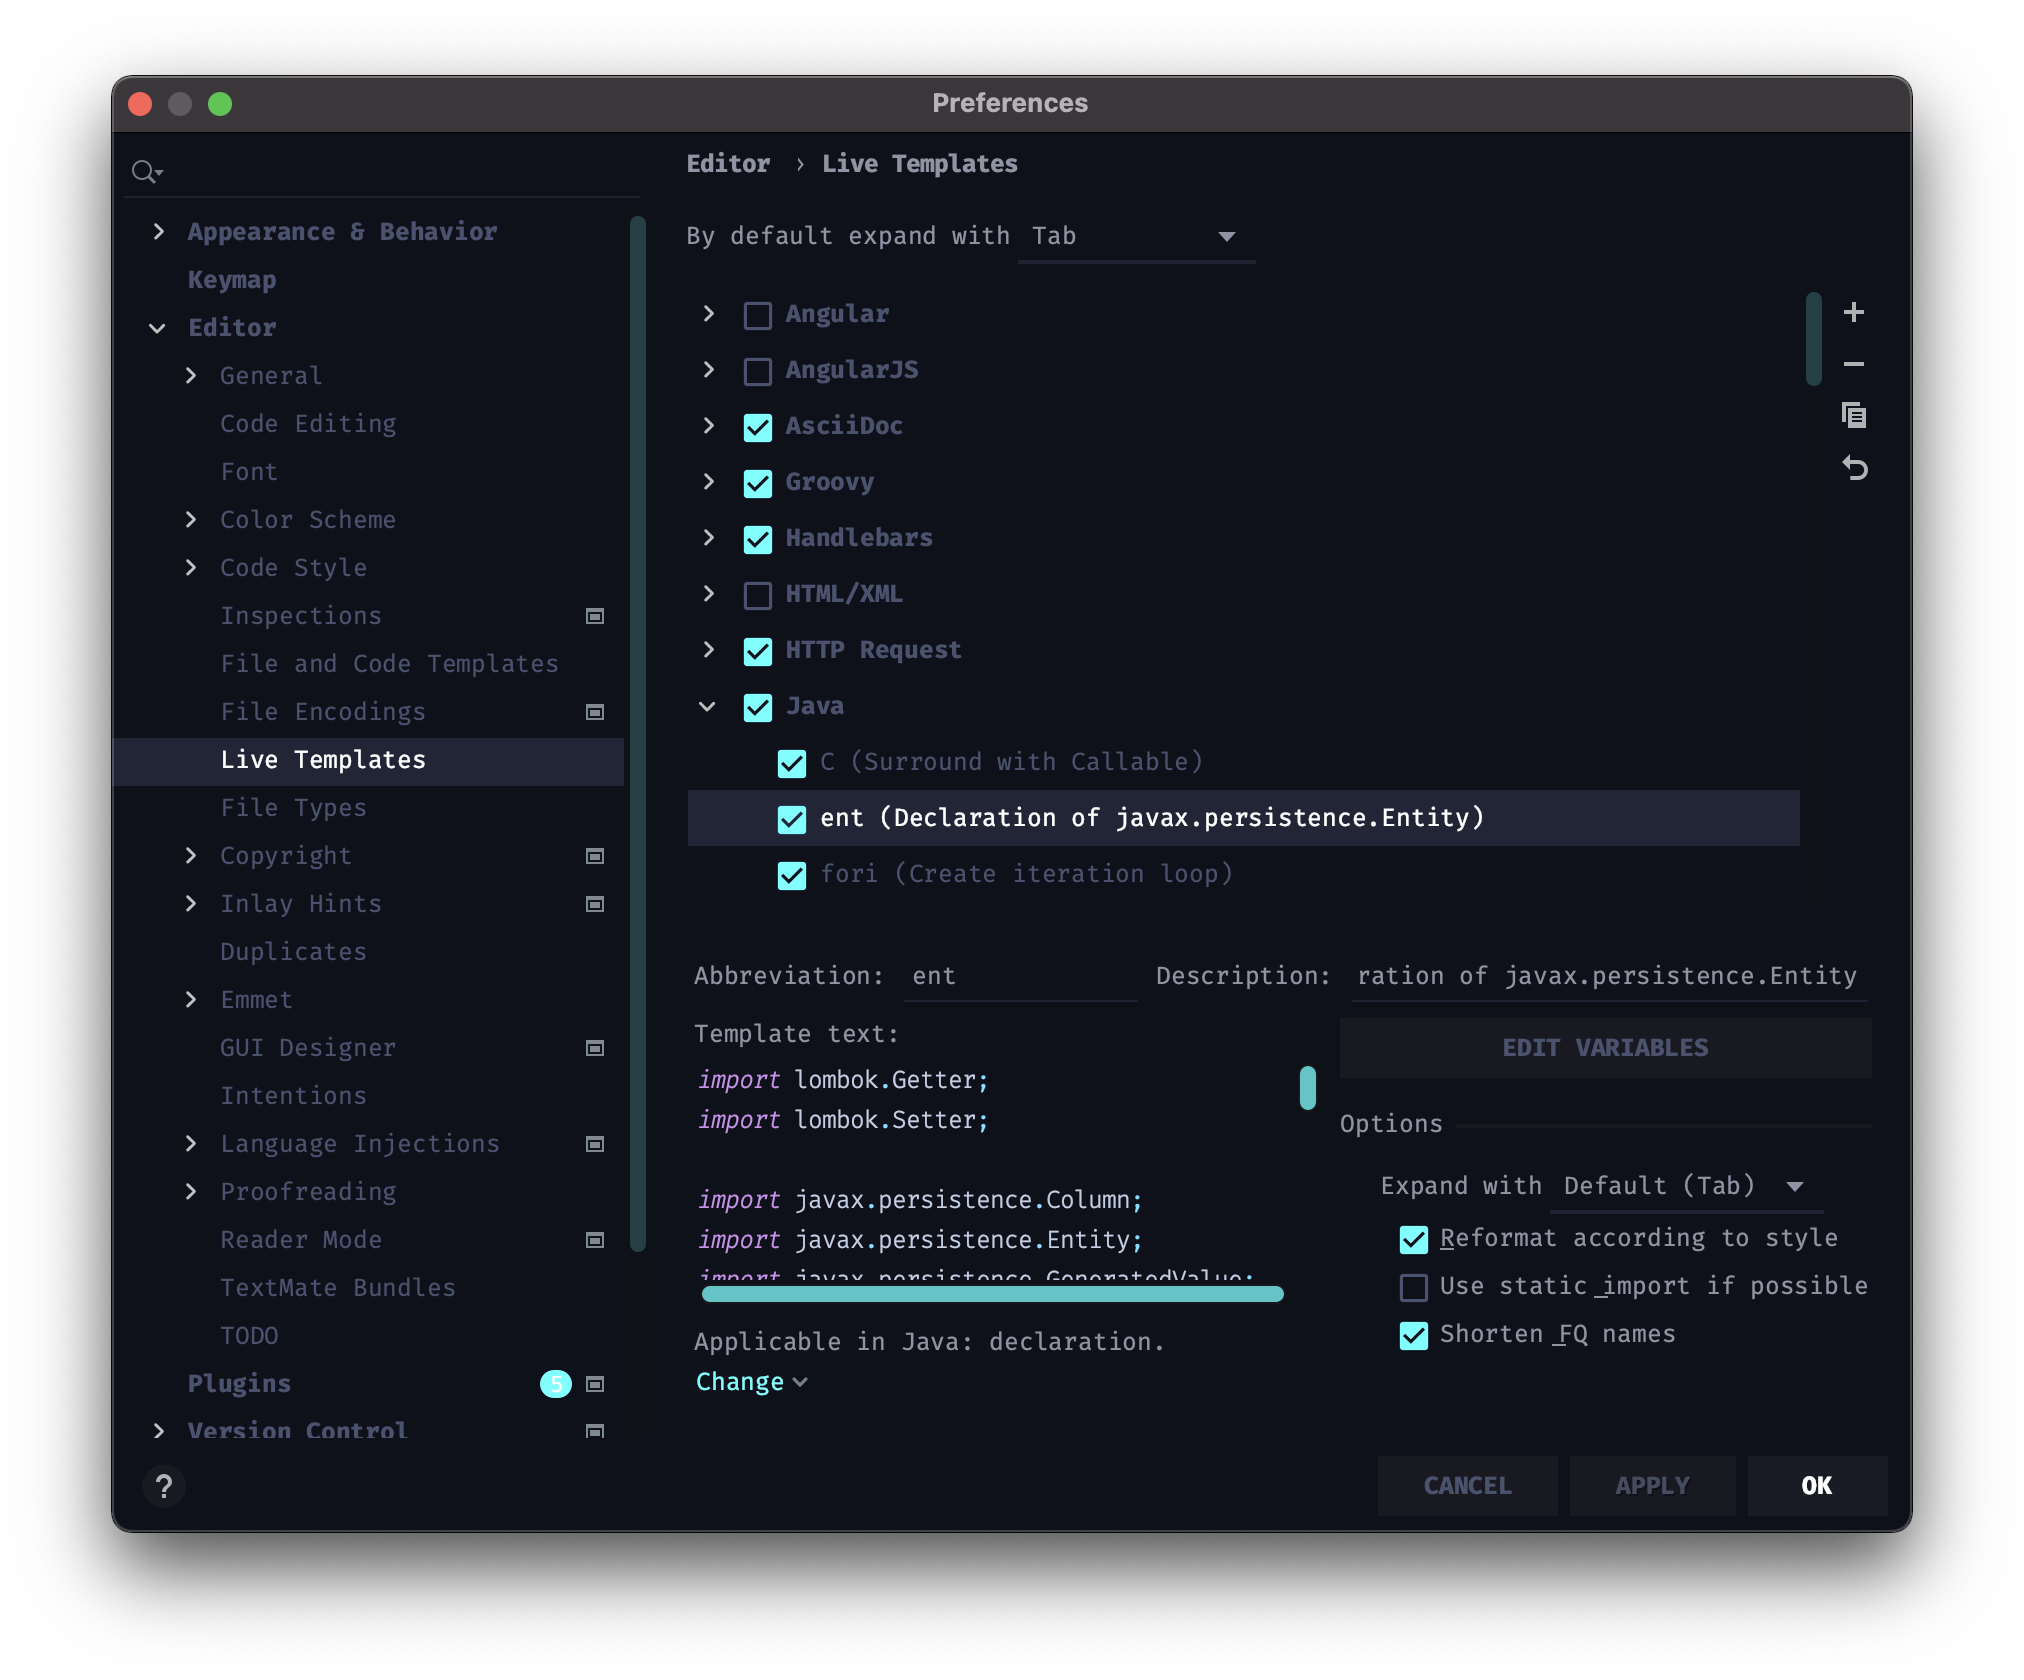This screenshot has width=2024, height=1680.
Task: Expand the Appearance & Behavior section
Action: coord(159,232)
